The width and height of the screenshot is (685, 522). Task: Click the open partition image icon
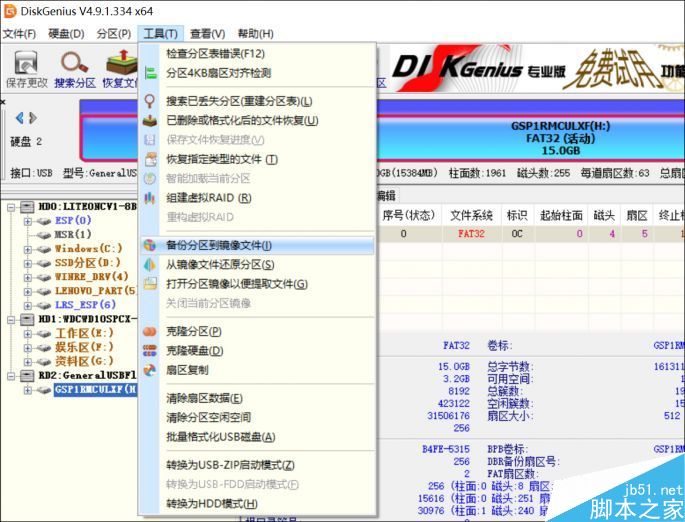point(150,284)
